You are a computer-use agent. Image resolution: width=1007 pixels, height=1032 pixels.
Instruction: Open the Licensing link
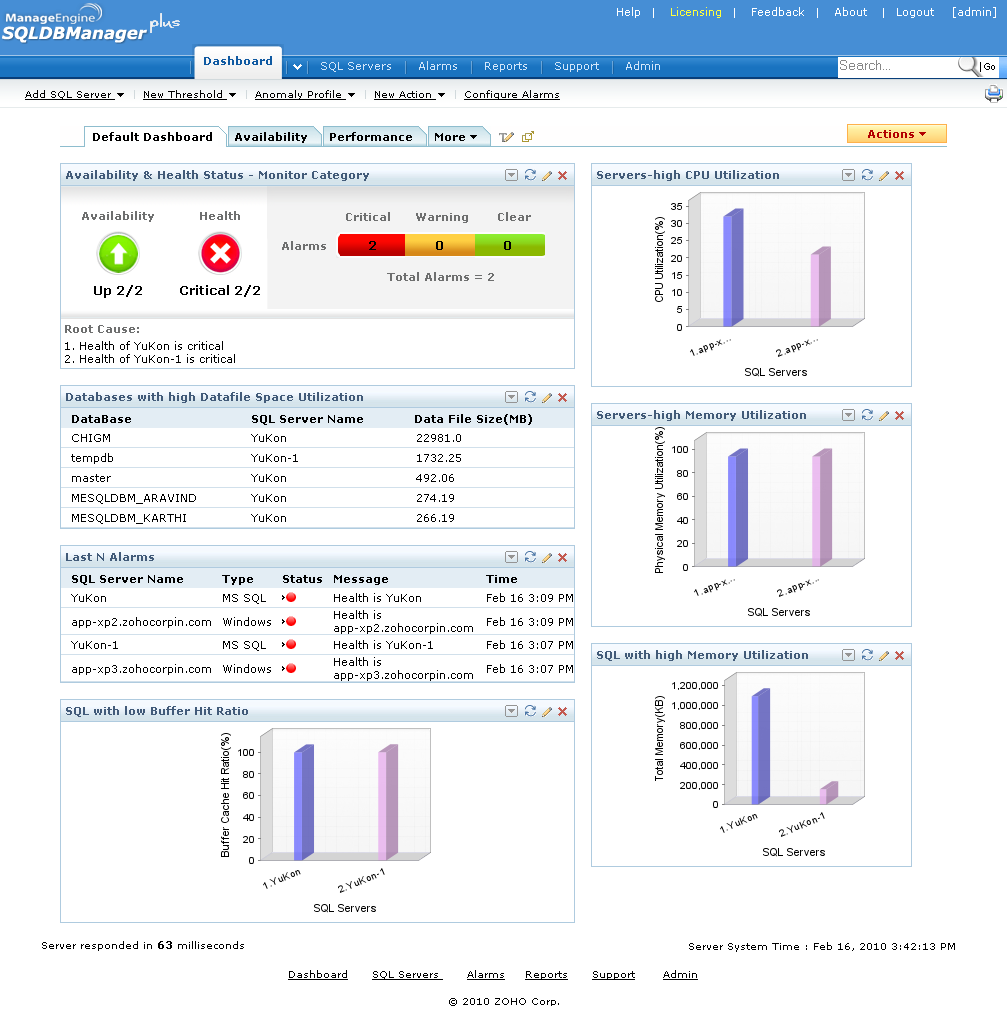[694, 12]
